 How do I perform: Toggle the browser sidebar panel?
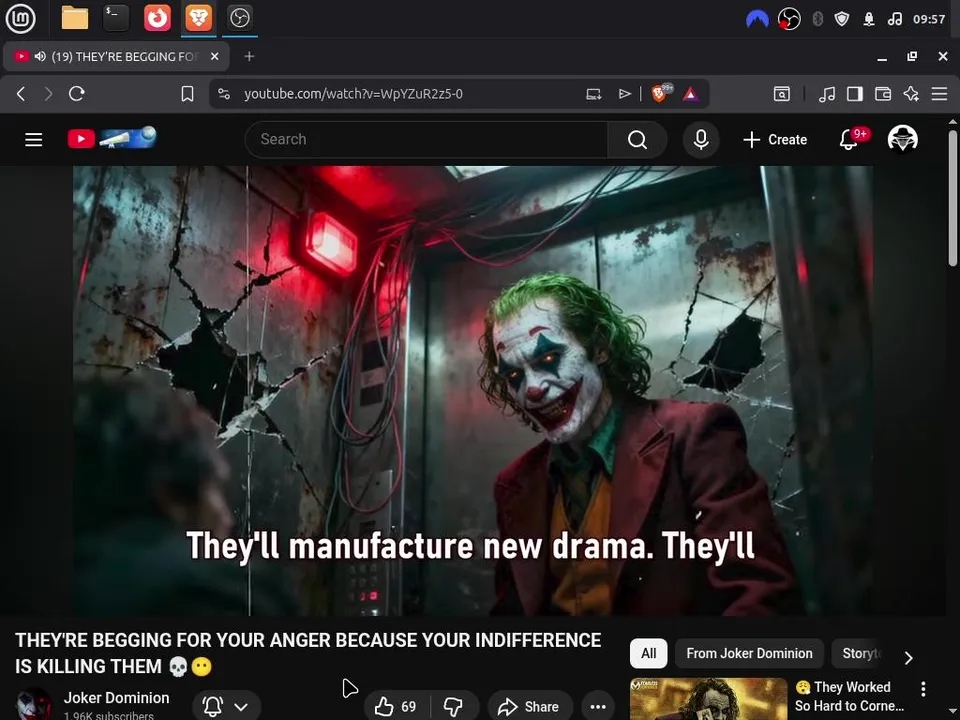pos(855,94)
